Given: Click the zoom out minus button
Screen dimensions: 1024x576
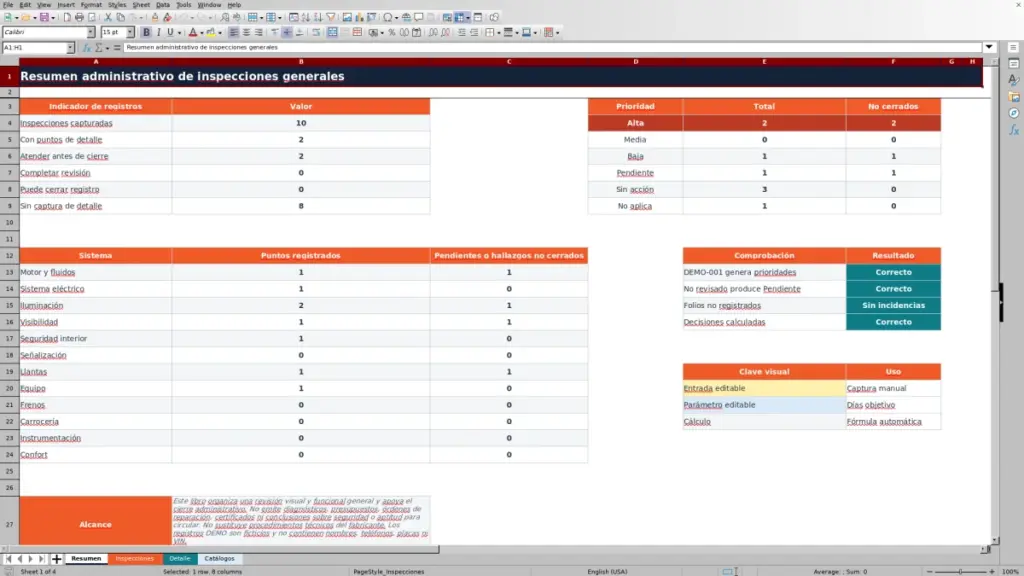Looking at the screenshot, I should [x=930, y=571].
